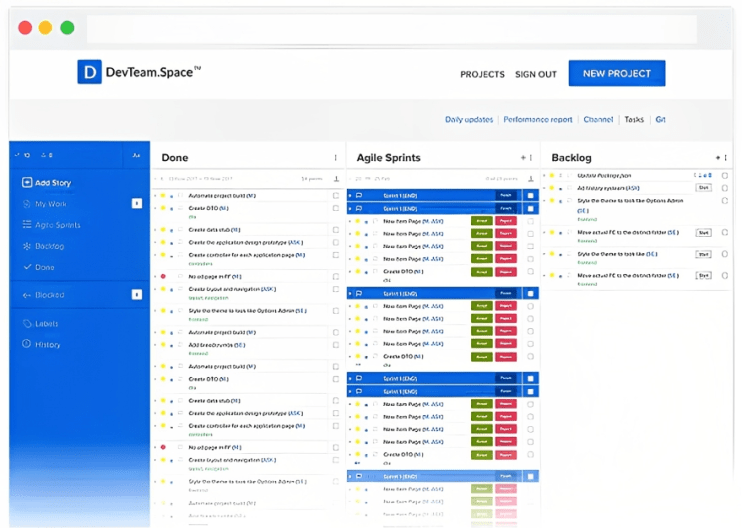
Task: Click the yellow star on 'Automate project build'
Action: coord(163,196)
